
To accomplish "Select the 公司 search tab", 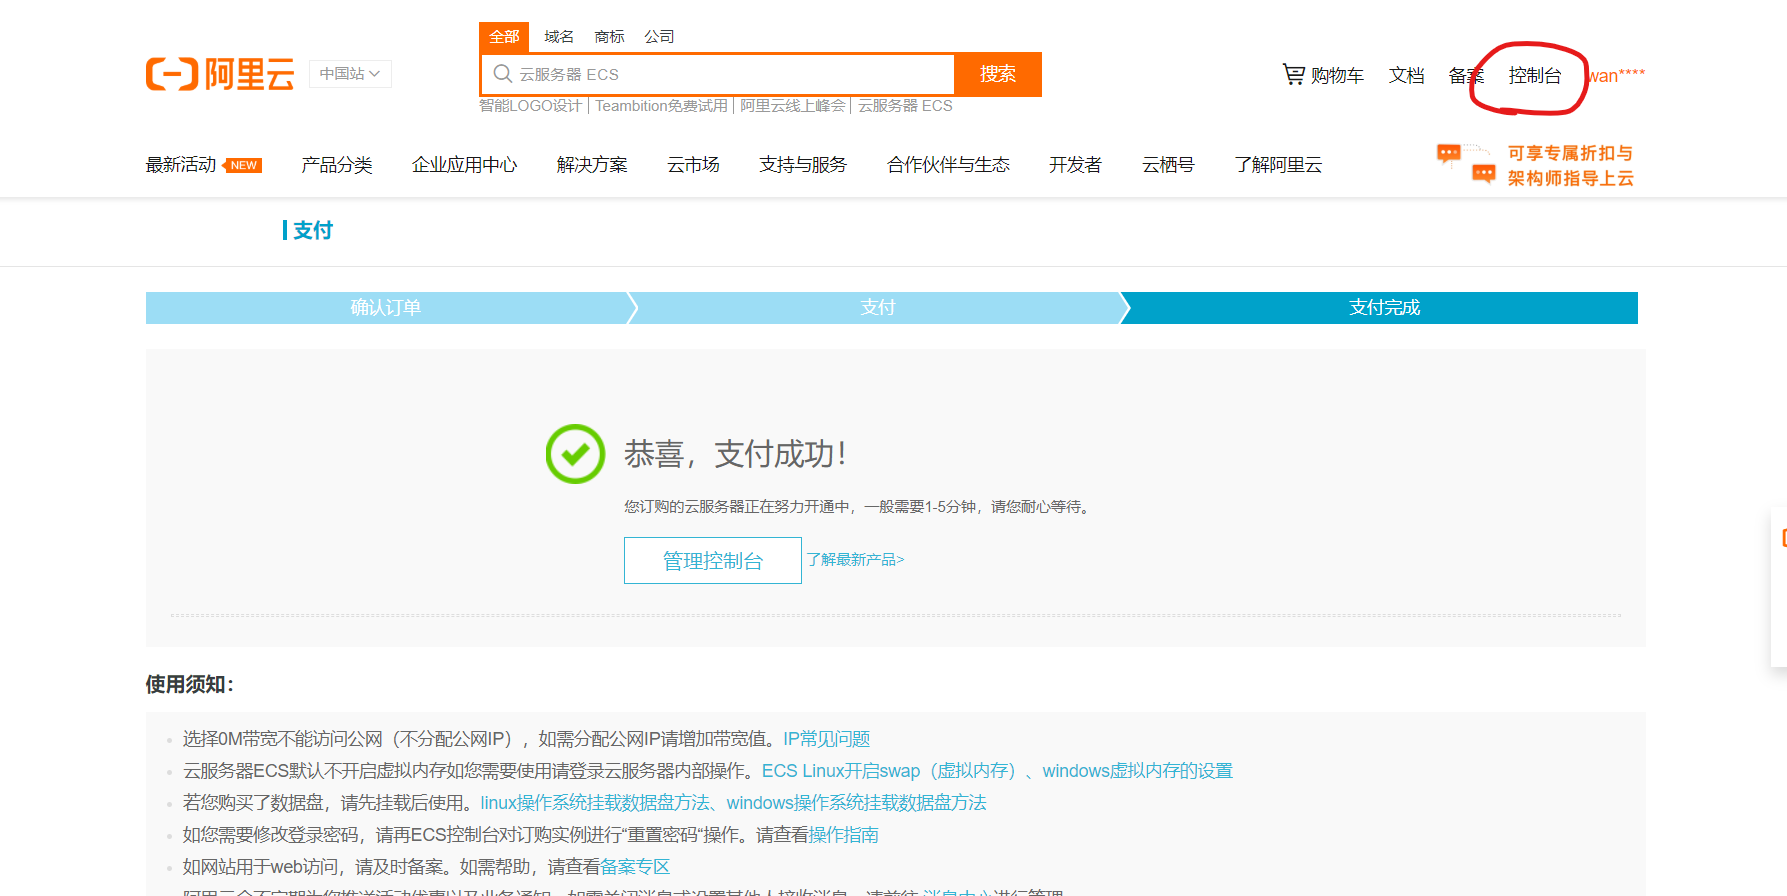I will (659, 37).
